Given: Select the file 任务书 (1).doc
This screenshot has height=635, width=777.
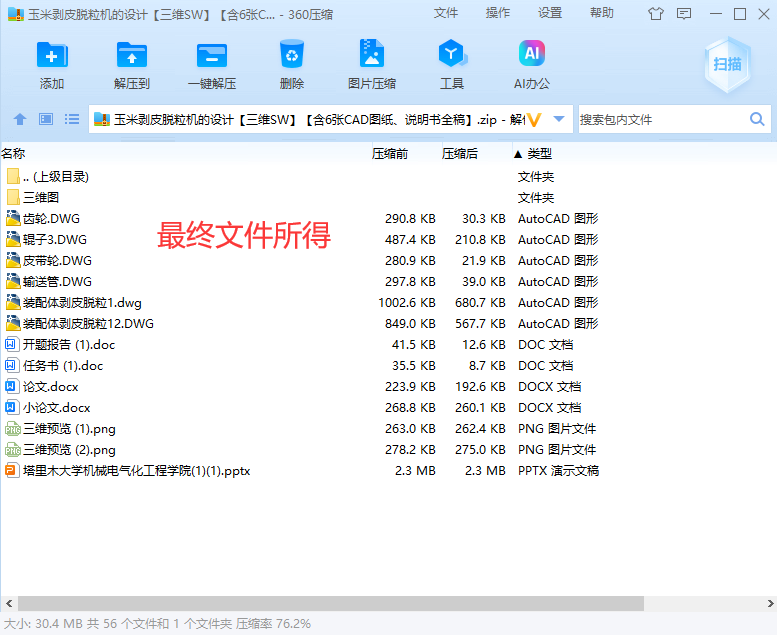Looking at the screenshot, I should (x=63, y=365).
